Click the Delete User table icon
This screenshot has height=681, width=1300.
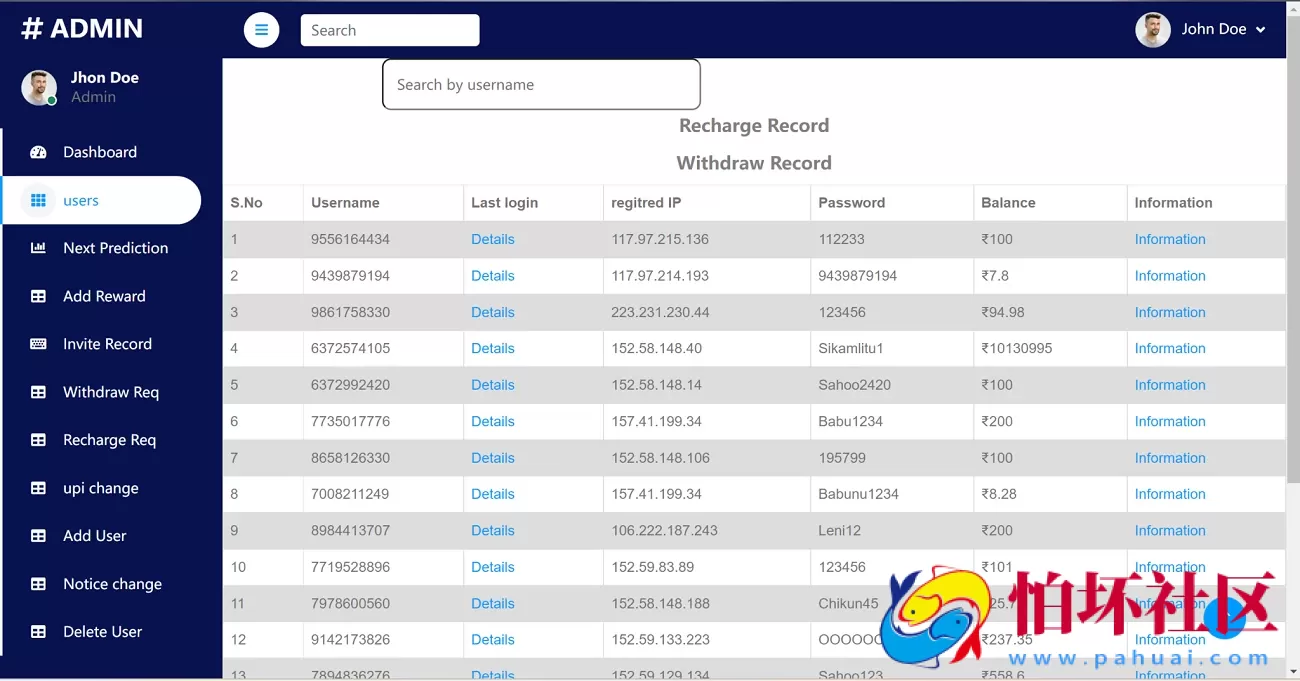click(38, 632)
